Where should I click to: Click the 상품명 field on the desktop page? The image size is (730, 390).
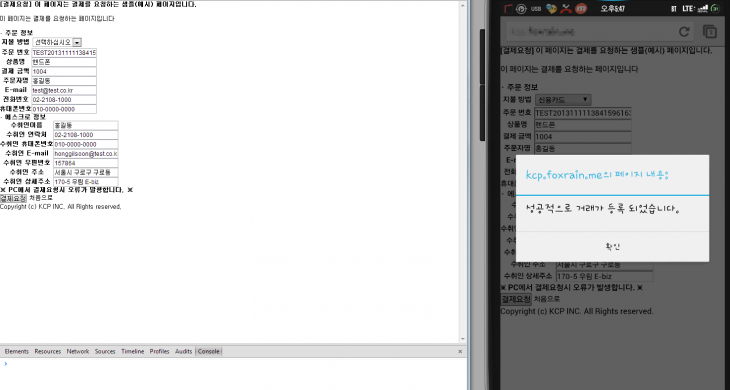[x=64, y=62]
